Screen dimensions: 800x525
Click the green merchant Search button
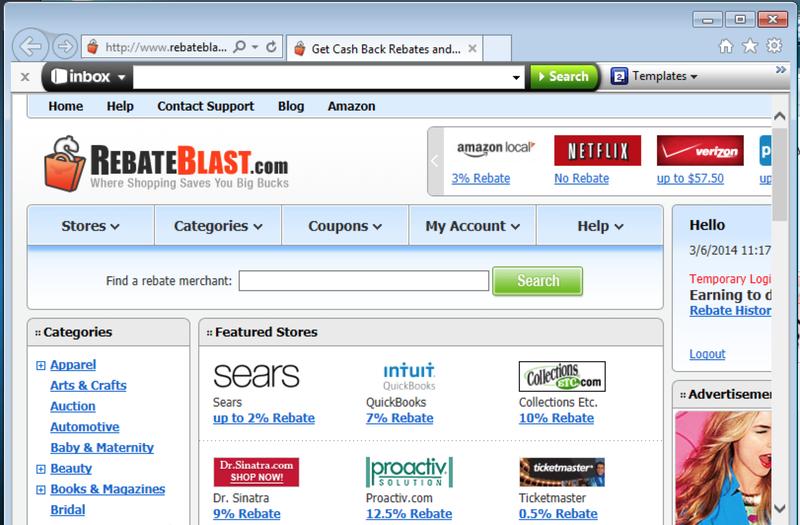(x=537, y=281)
